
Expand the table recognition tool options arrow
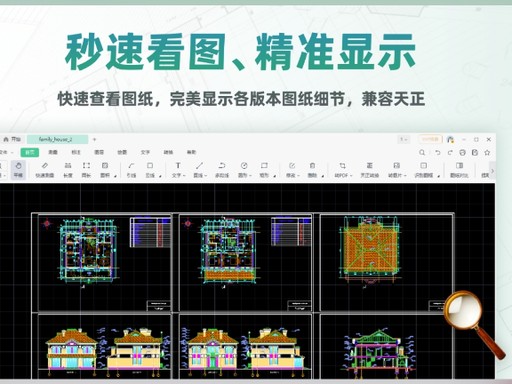[x=439, y=176]
